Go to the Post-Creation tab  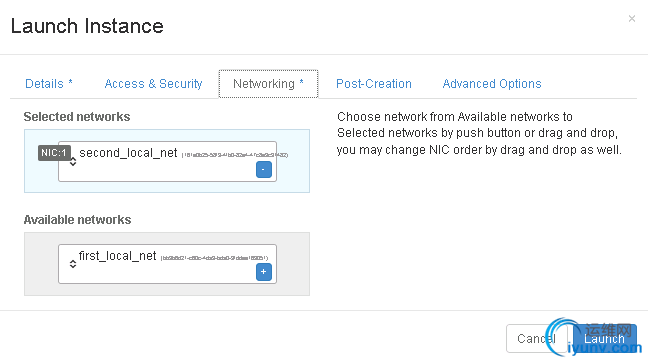click(374, 84)
